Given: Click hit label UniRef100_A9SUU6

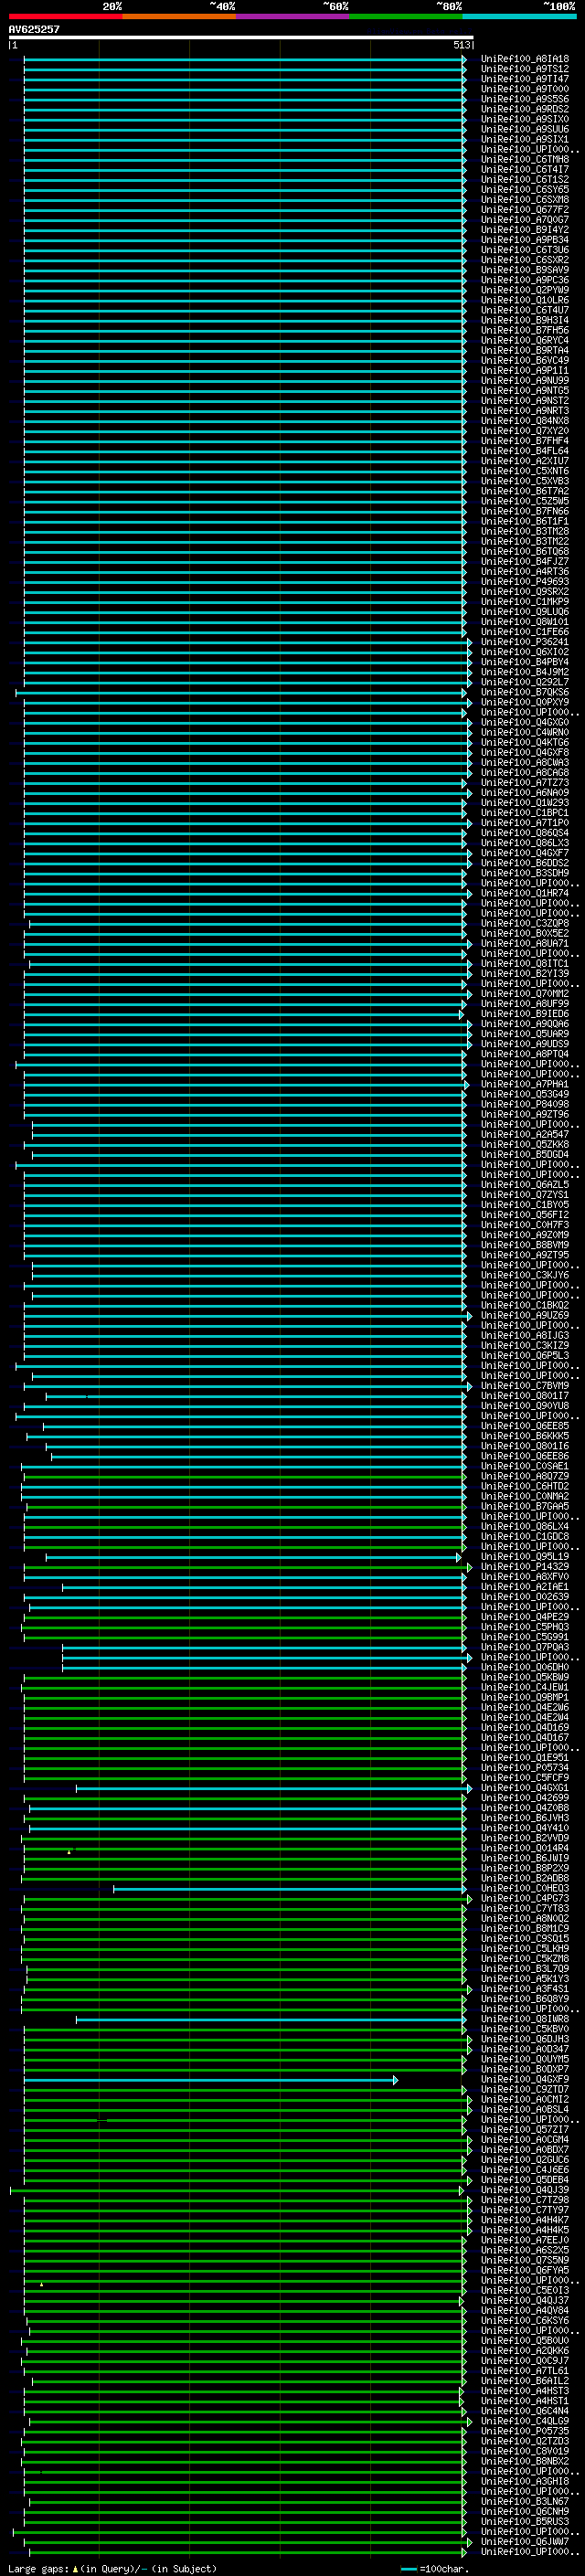Looking at the screenshot, I should coord(525,129).
